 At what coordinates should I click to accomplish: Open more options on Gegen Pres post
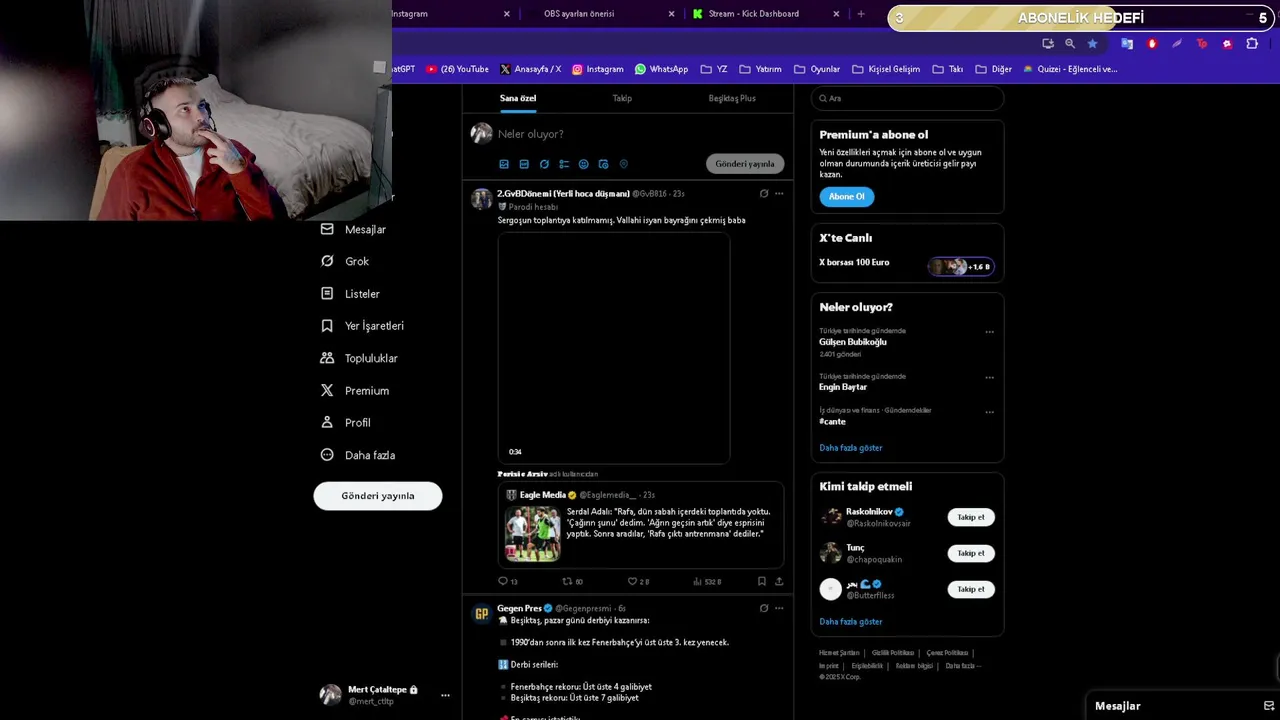tap(779, 608)
